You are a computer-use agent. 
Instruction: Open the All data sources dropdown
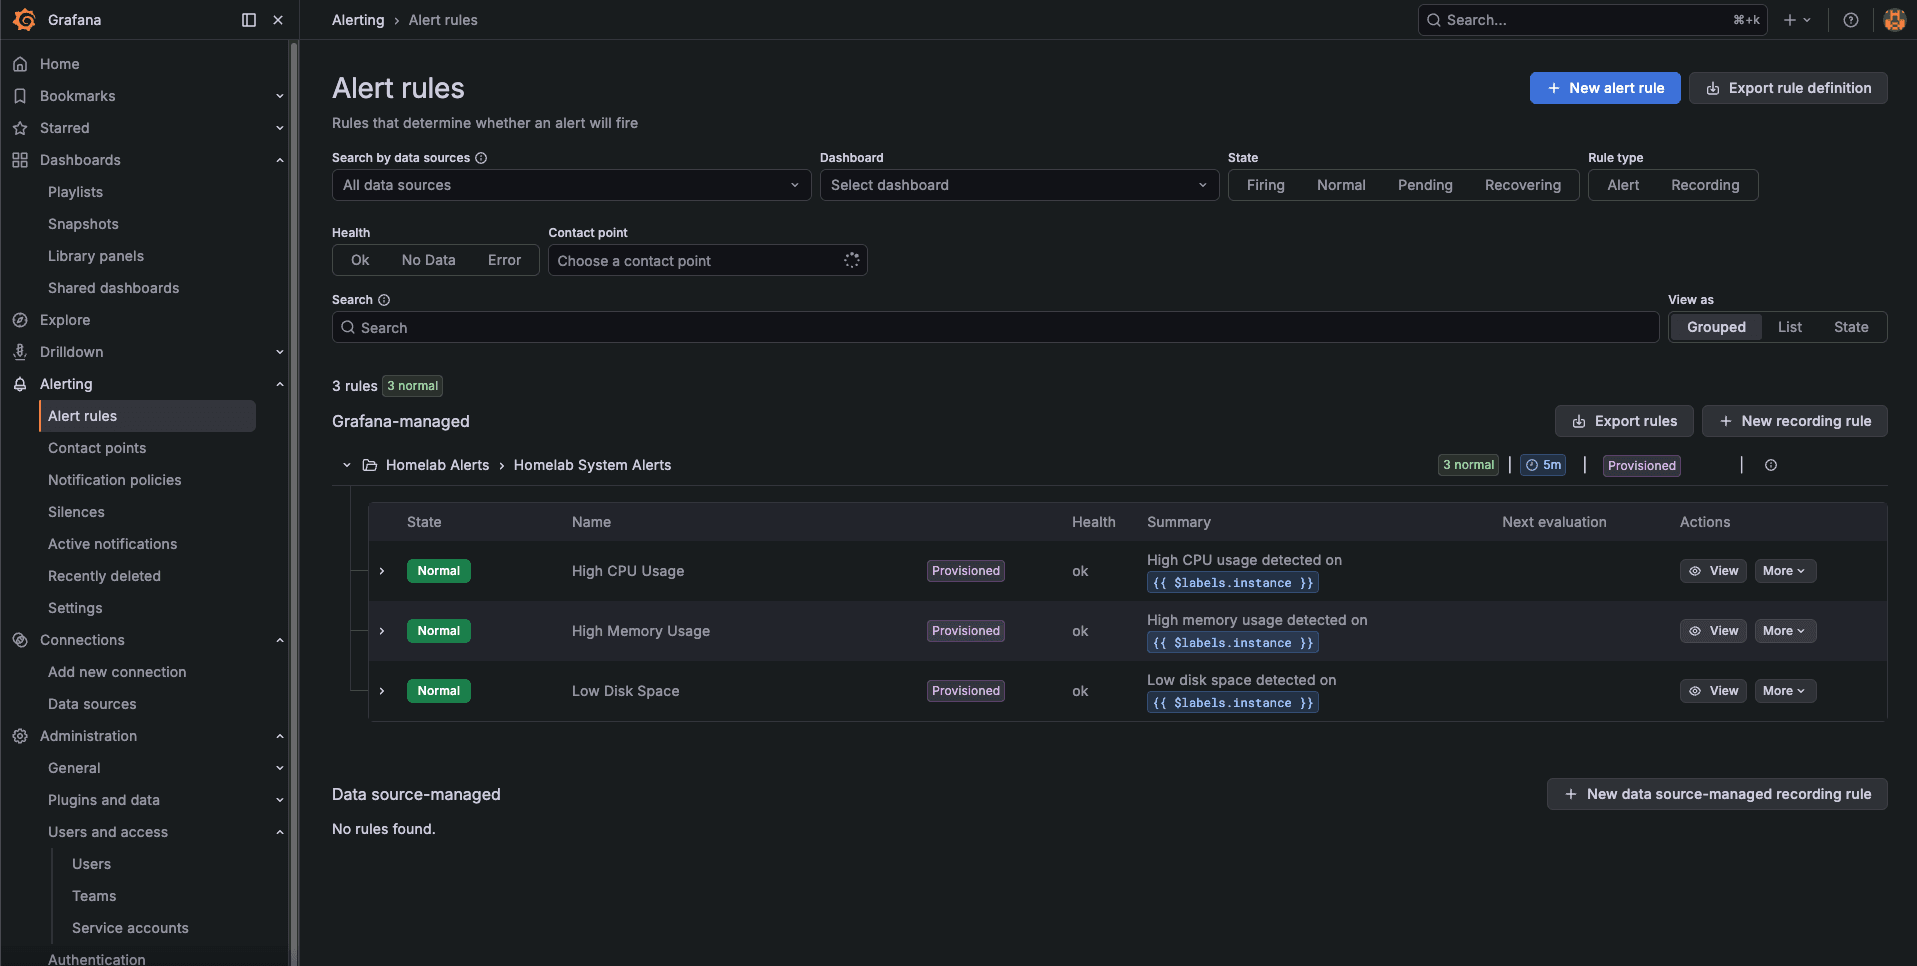click(571, 185)
